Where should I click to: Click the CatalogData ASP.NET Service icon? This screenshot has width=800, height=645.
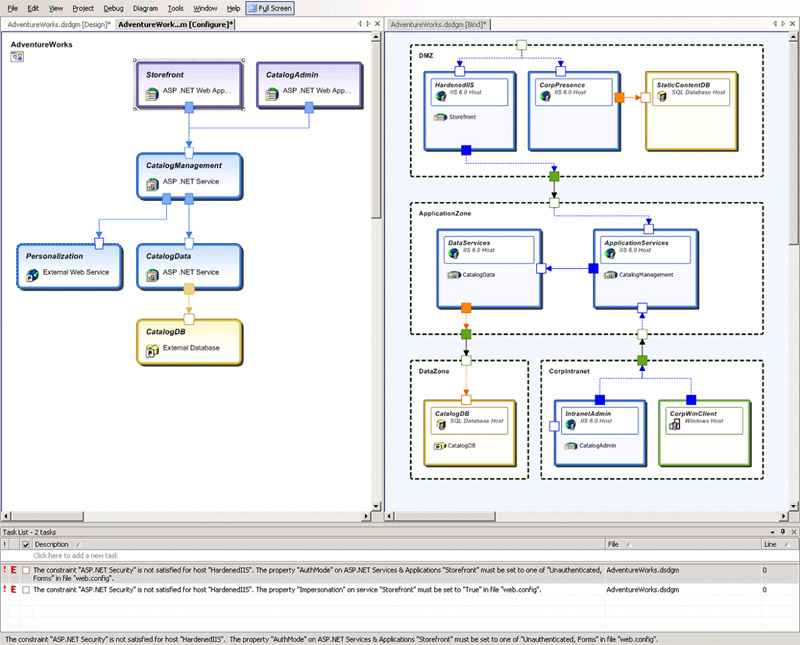152,276
